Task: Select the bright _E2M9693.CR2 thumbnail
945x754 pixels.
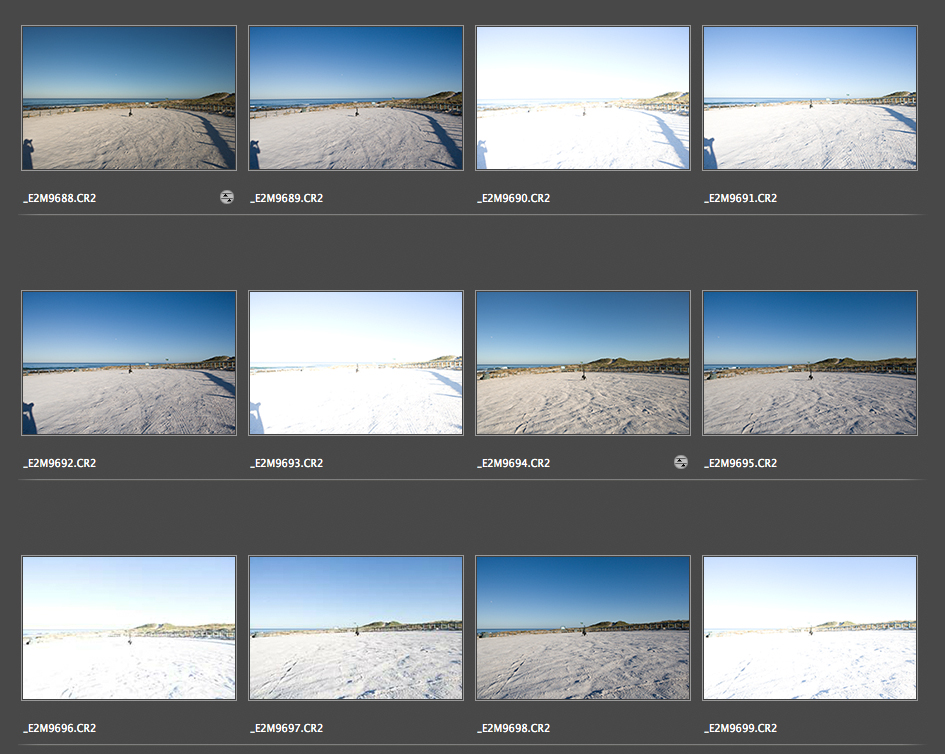Action: (356, 363)
